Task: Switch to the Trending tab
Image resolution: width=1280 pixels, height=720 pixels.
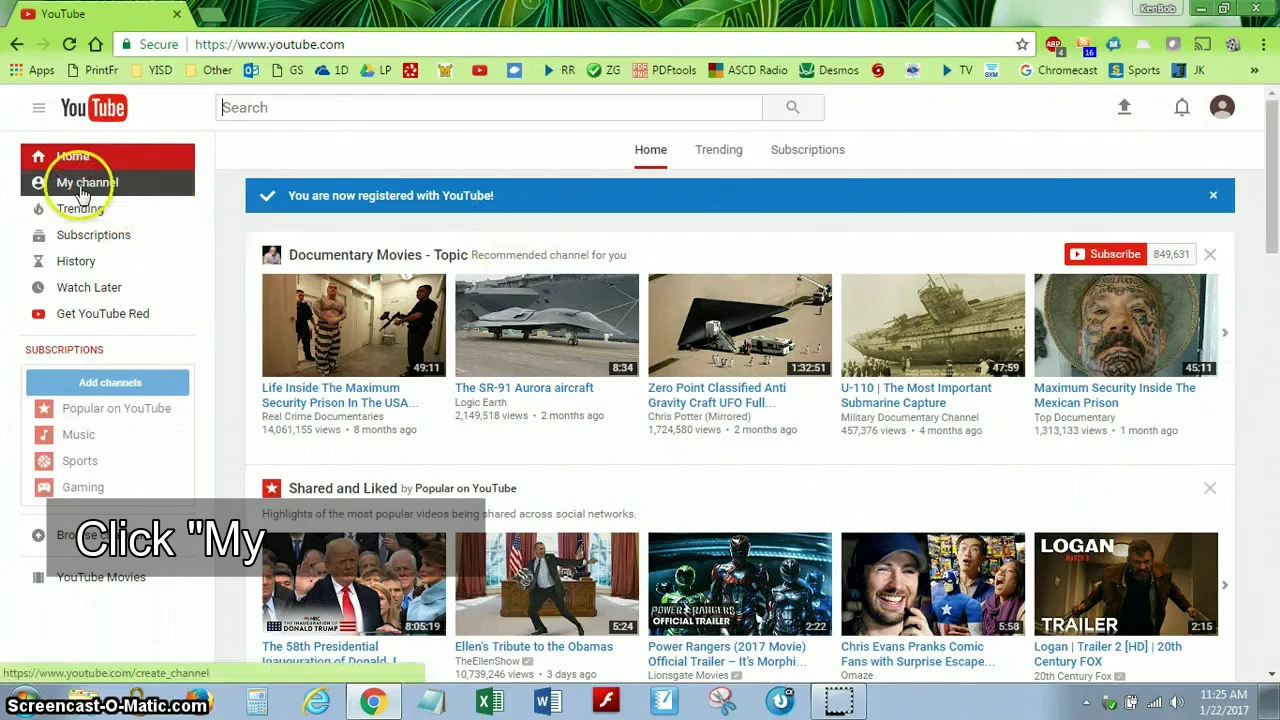Action: click(718, 150)
